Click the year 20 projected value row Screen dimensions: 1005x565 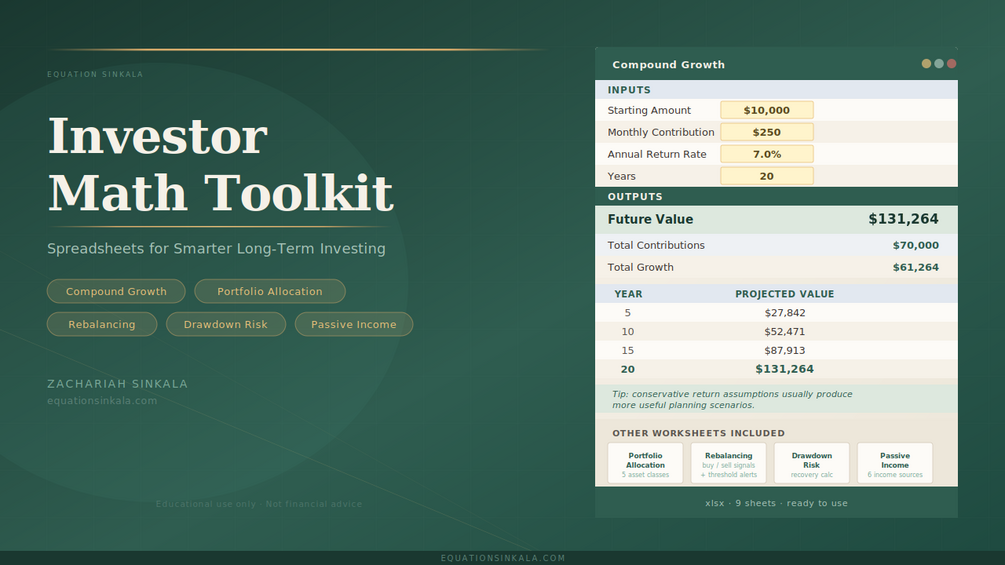click(x=776, y=369)
